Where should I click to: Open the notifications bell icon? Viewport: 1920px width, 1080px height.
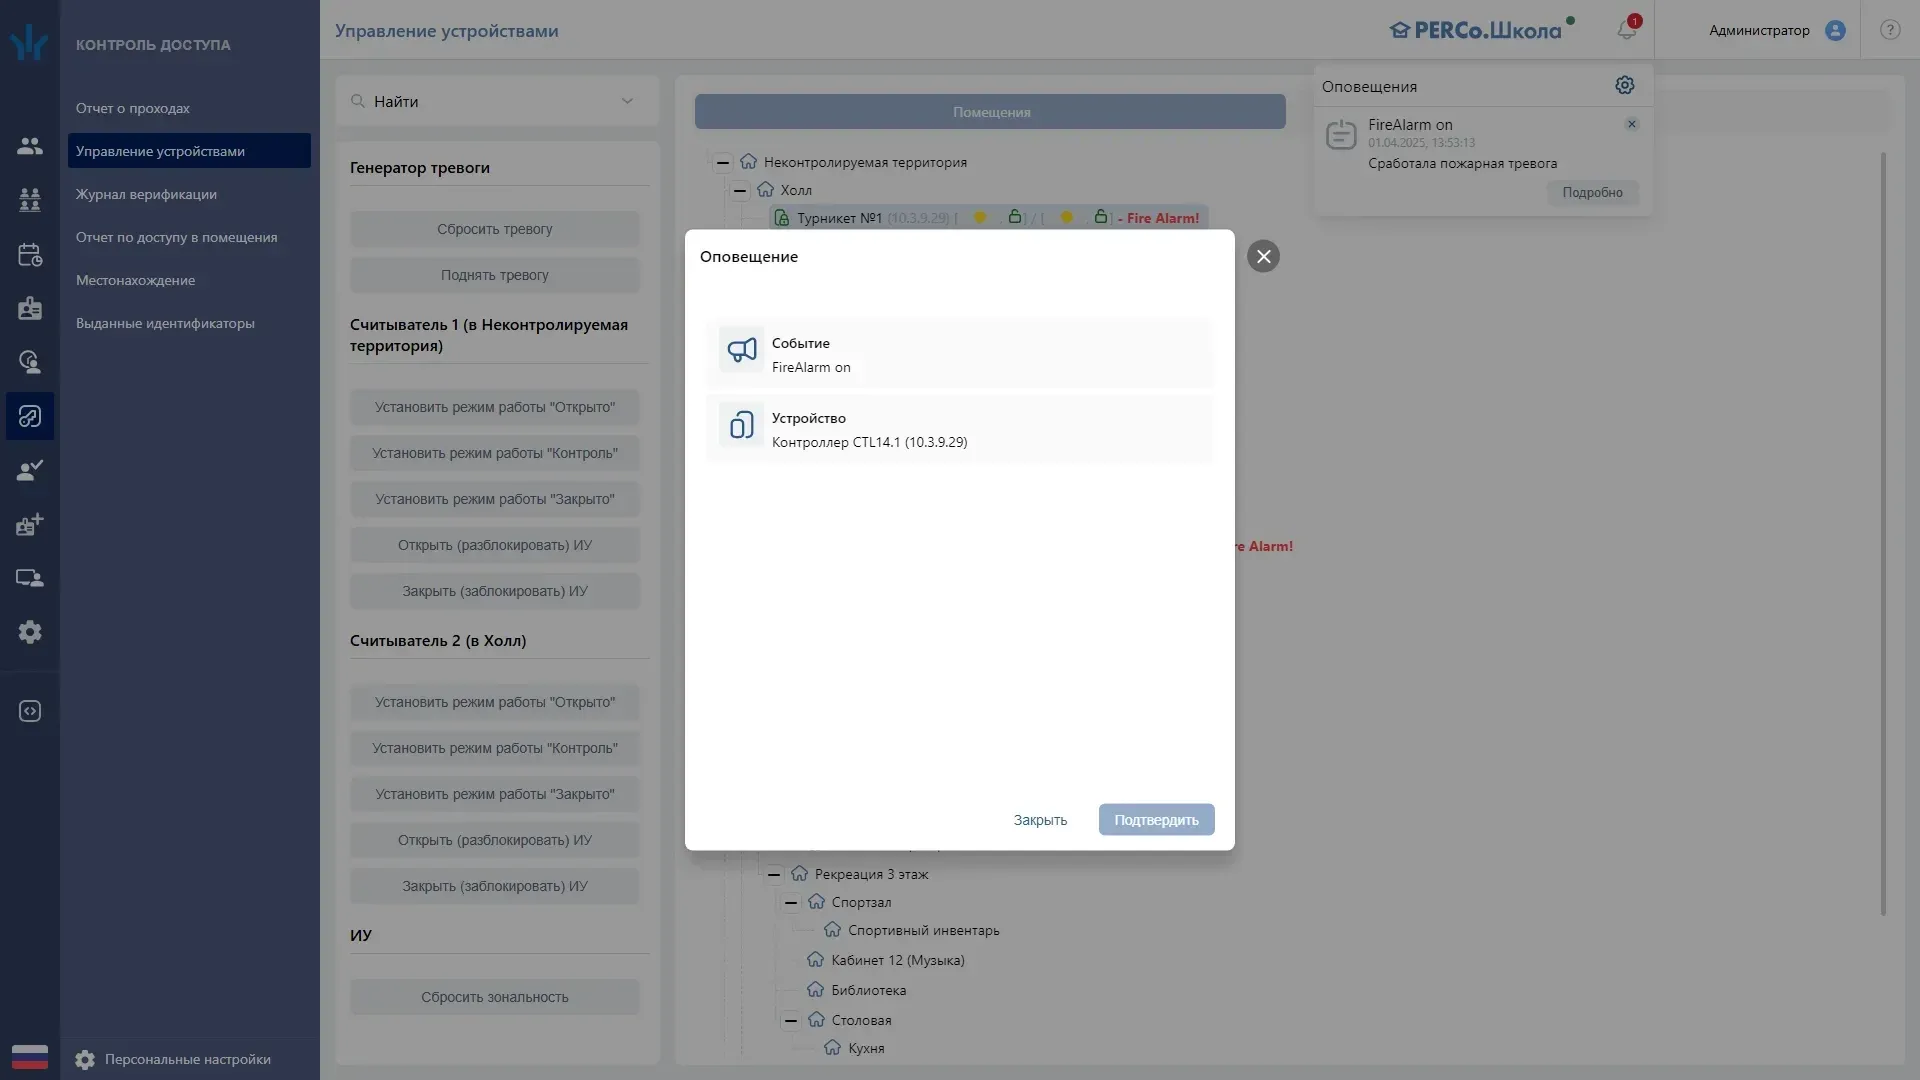pos(1627,30)
